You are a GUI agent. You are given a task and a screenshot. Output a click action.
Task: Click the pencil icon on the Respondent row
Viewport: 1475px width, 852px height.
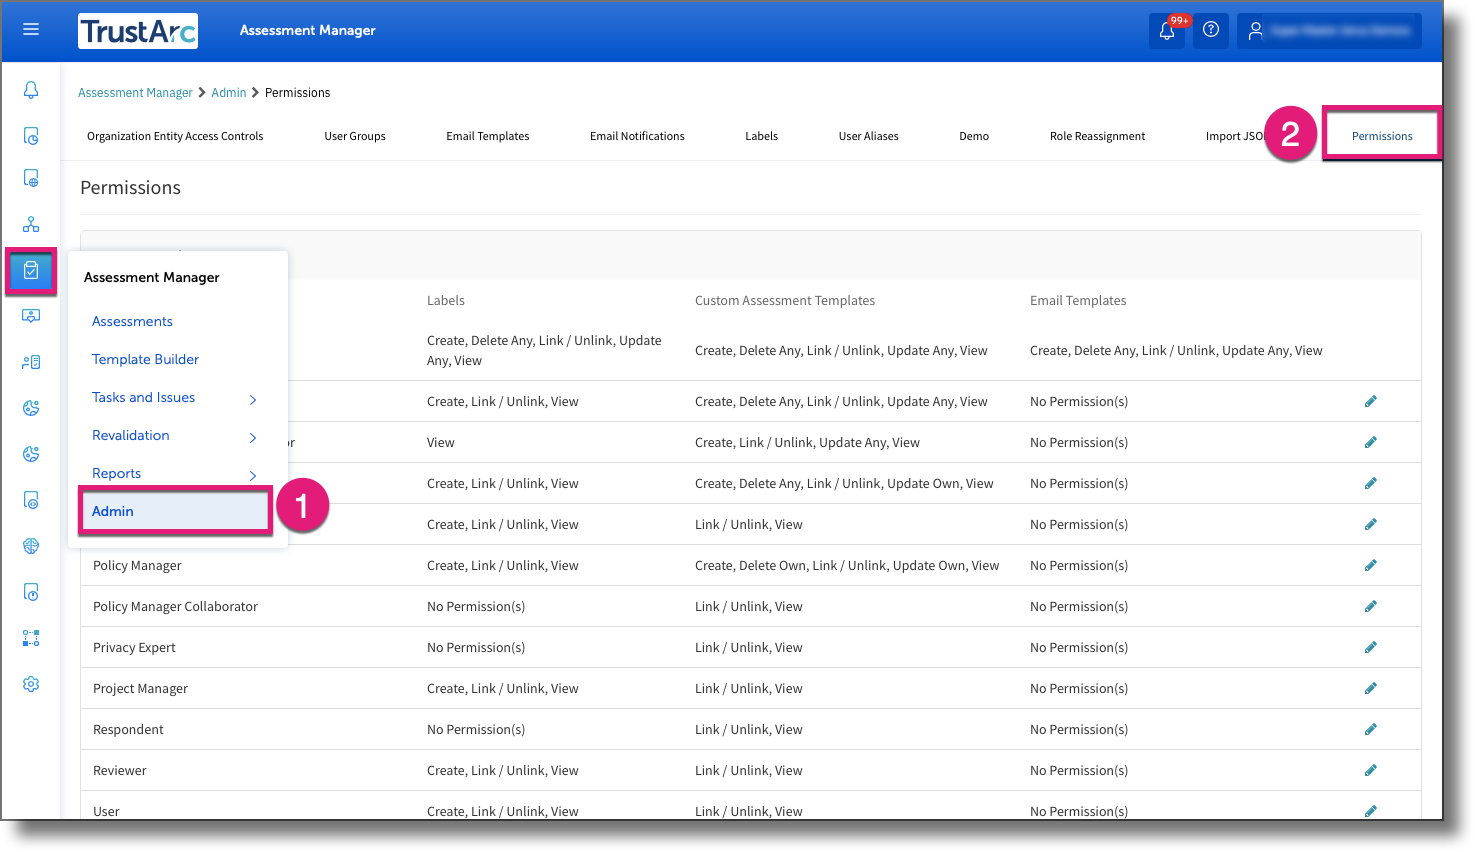click(1370, 728)
